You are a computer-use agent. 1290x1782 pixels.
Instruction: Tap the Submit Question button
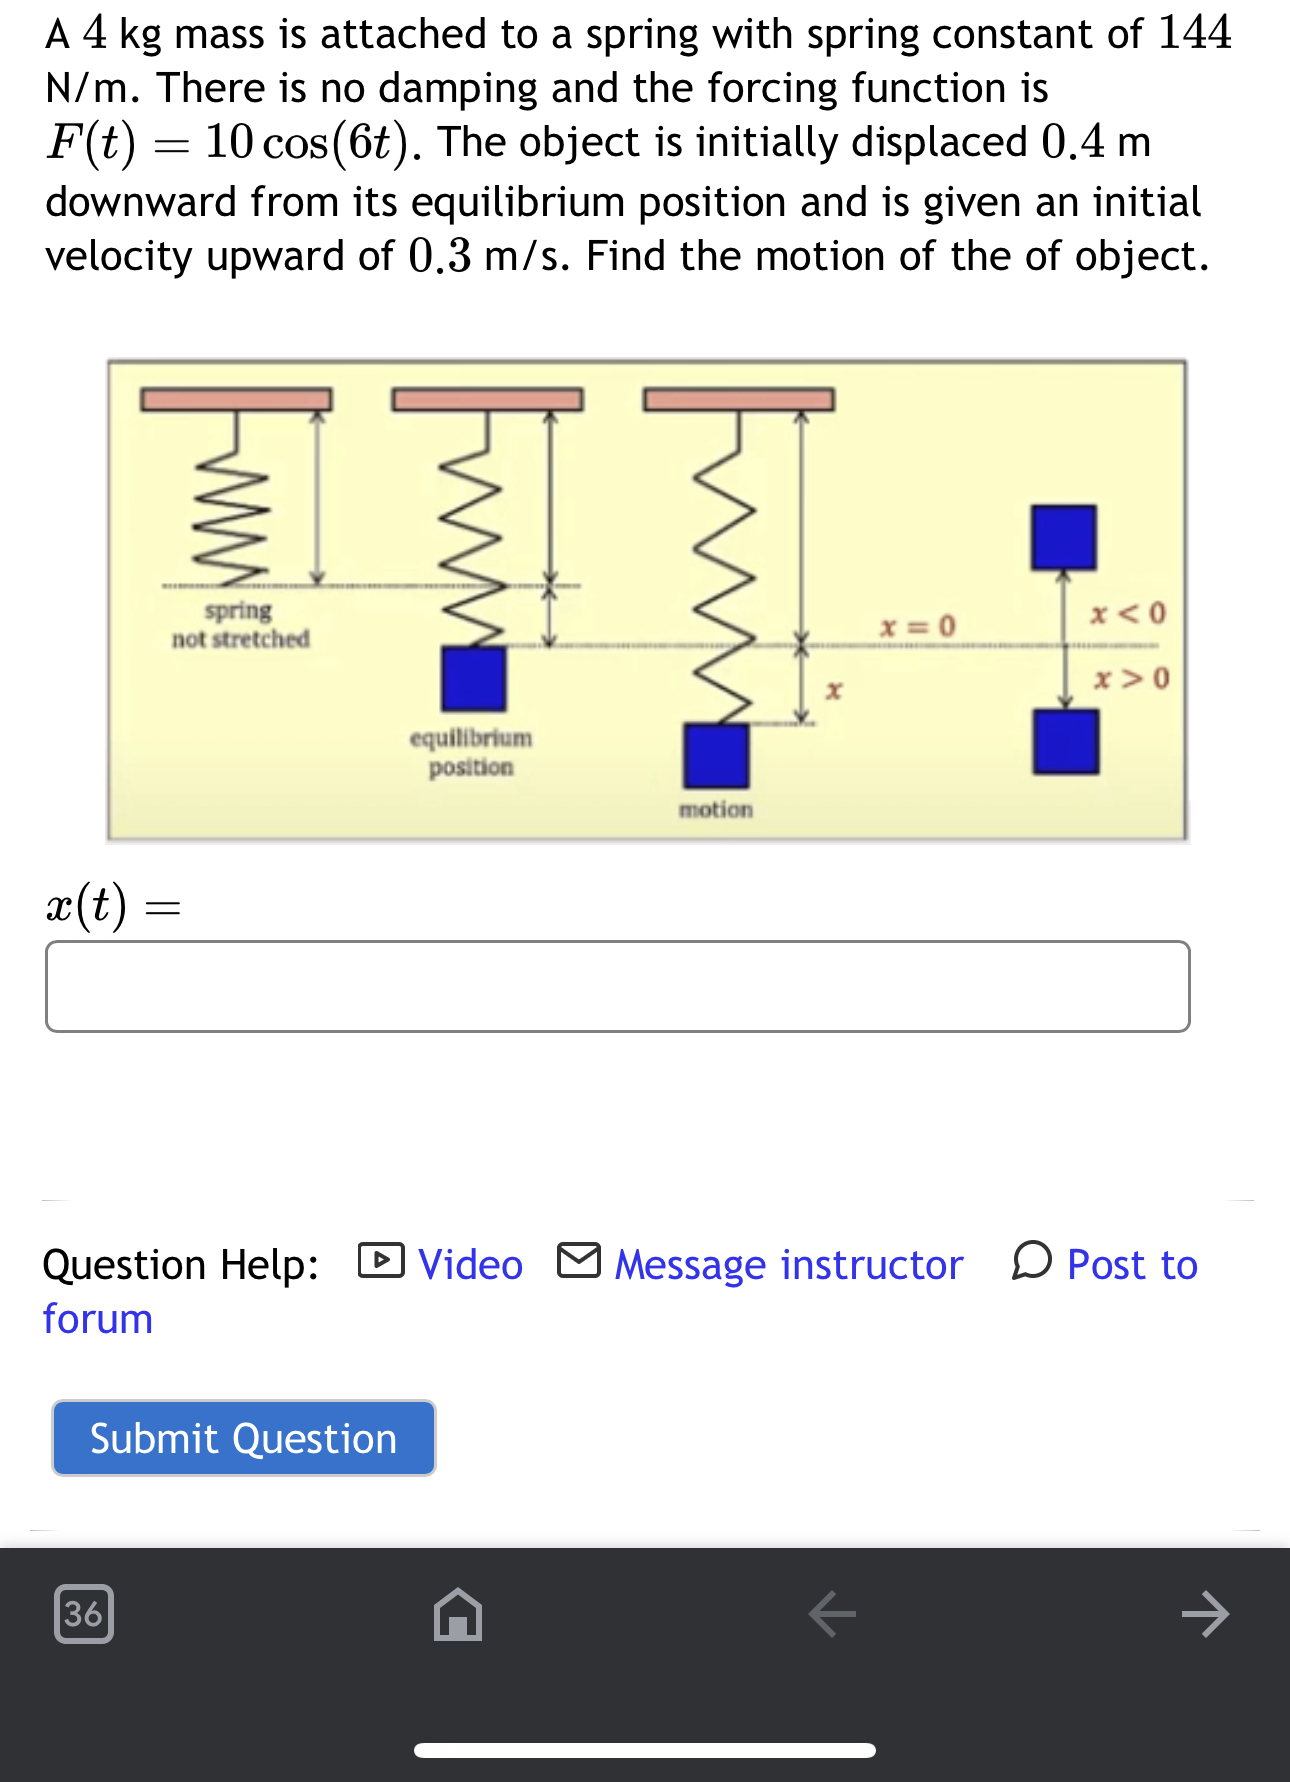point(242,1439)
